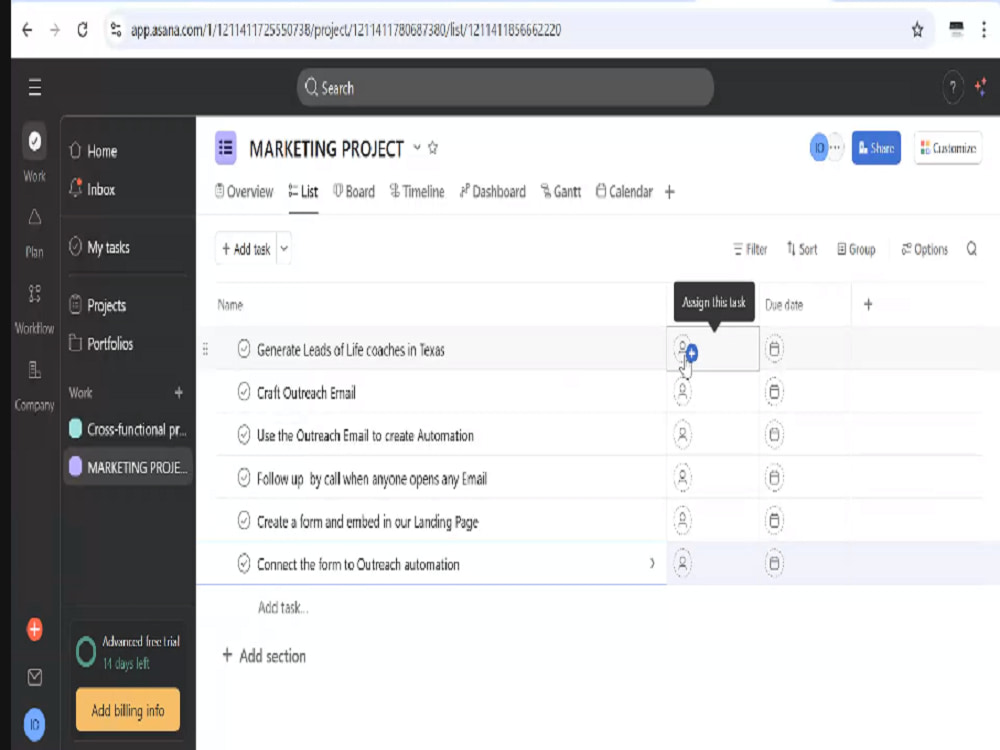Open the envelope icon in left rail
The width and height of the screenshot is (1000, 750).
[x=34, y=677]
